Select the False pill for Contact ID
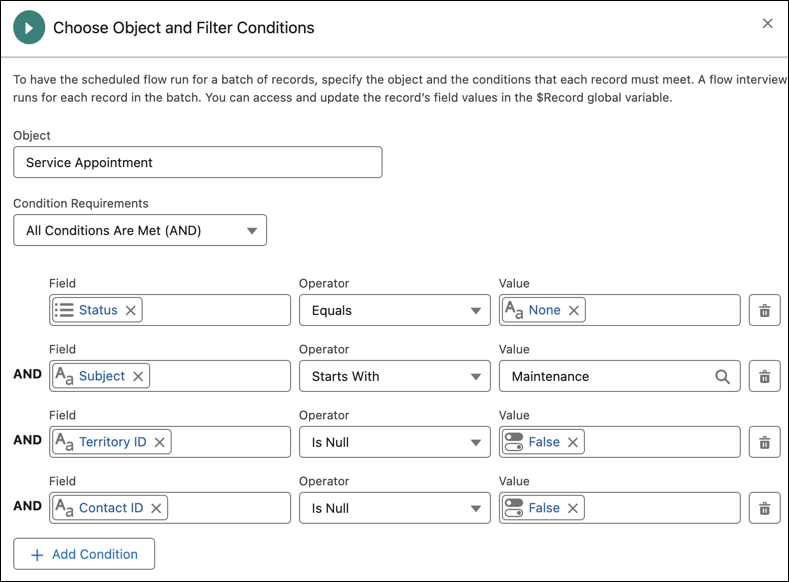The width and height of the screenshot is (789, 582). tap(543, 508)
